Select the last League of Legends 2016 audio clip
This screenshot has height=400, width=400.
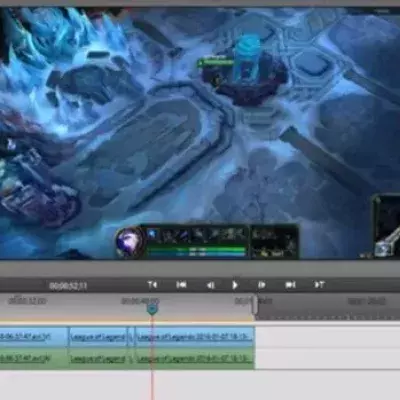point(195,359)
